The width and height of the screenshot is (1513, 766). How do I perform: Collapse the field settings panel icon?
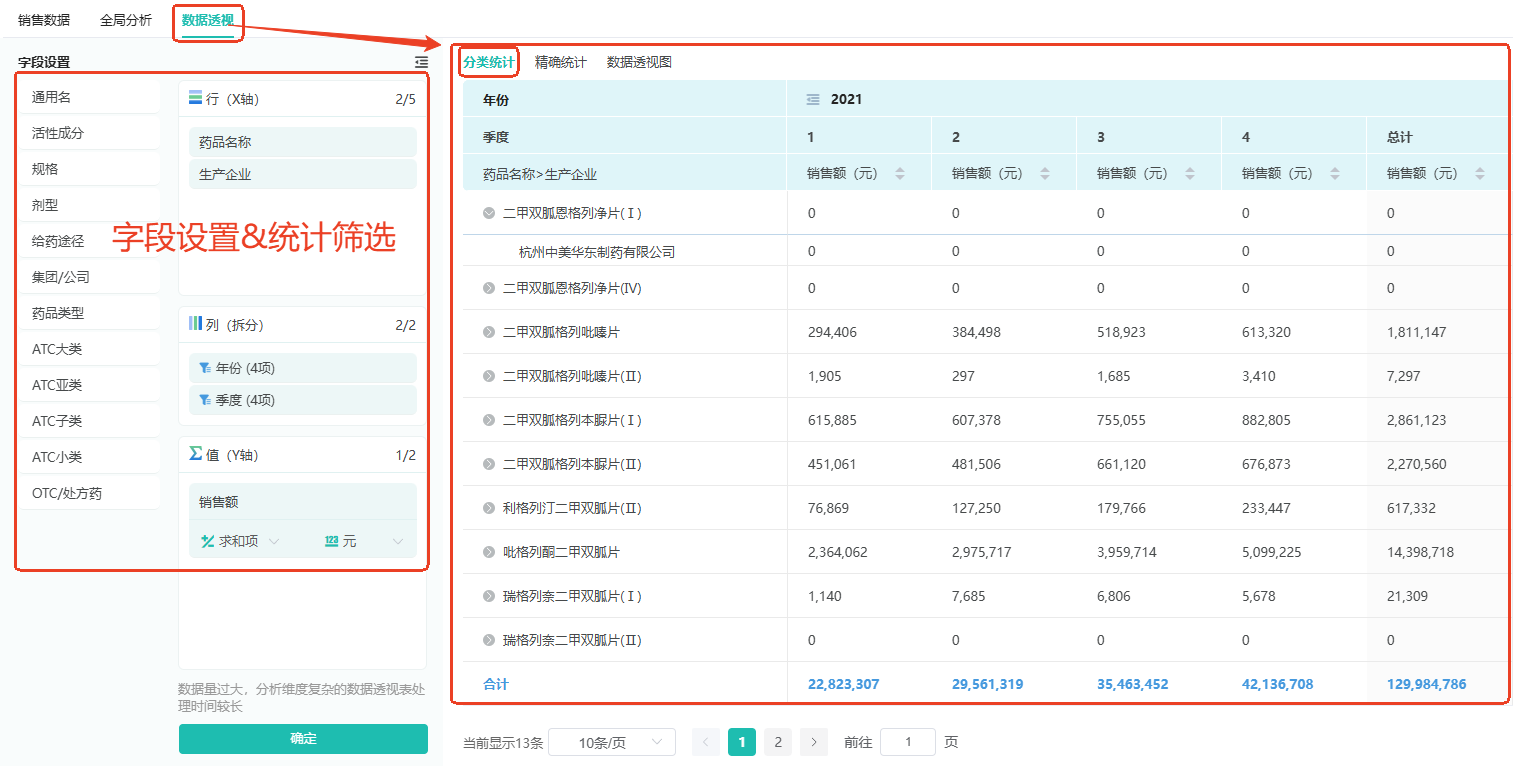[421, 62]
